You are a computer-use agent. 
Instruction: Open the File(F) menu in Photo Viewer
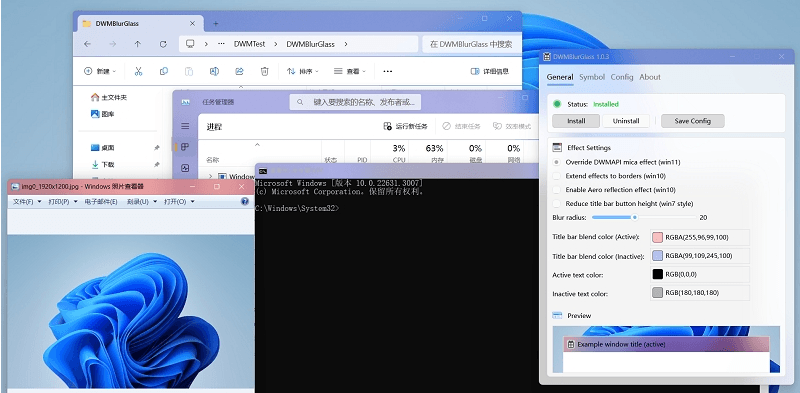coord(28,202)
